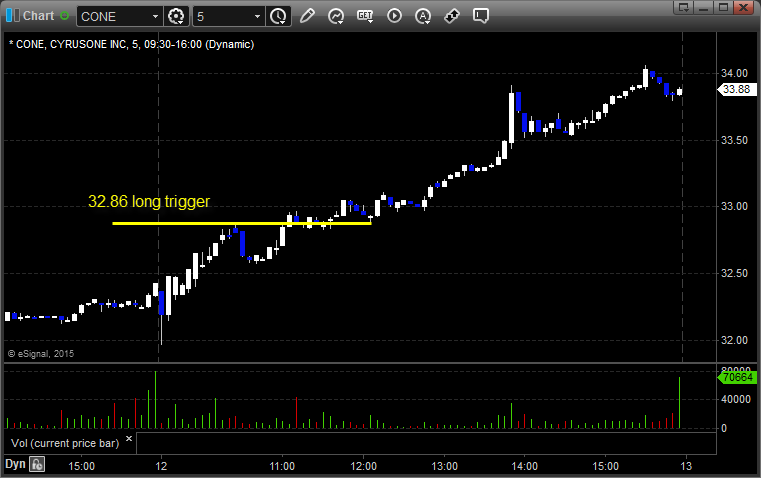The image size is (761, 478).
Task: Click the CONE, CYRUSONE INC chart title
Action: point(132,44)
